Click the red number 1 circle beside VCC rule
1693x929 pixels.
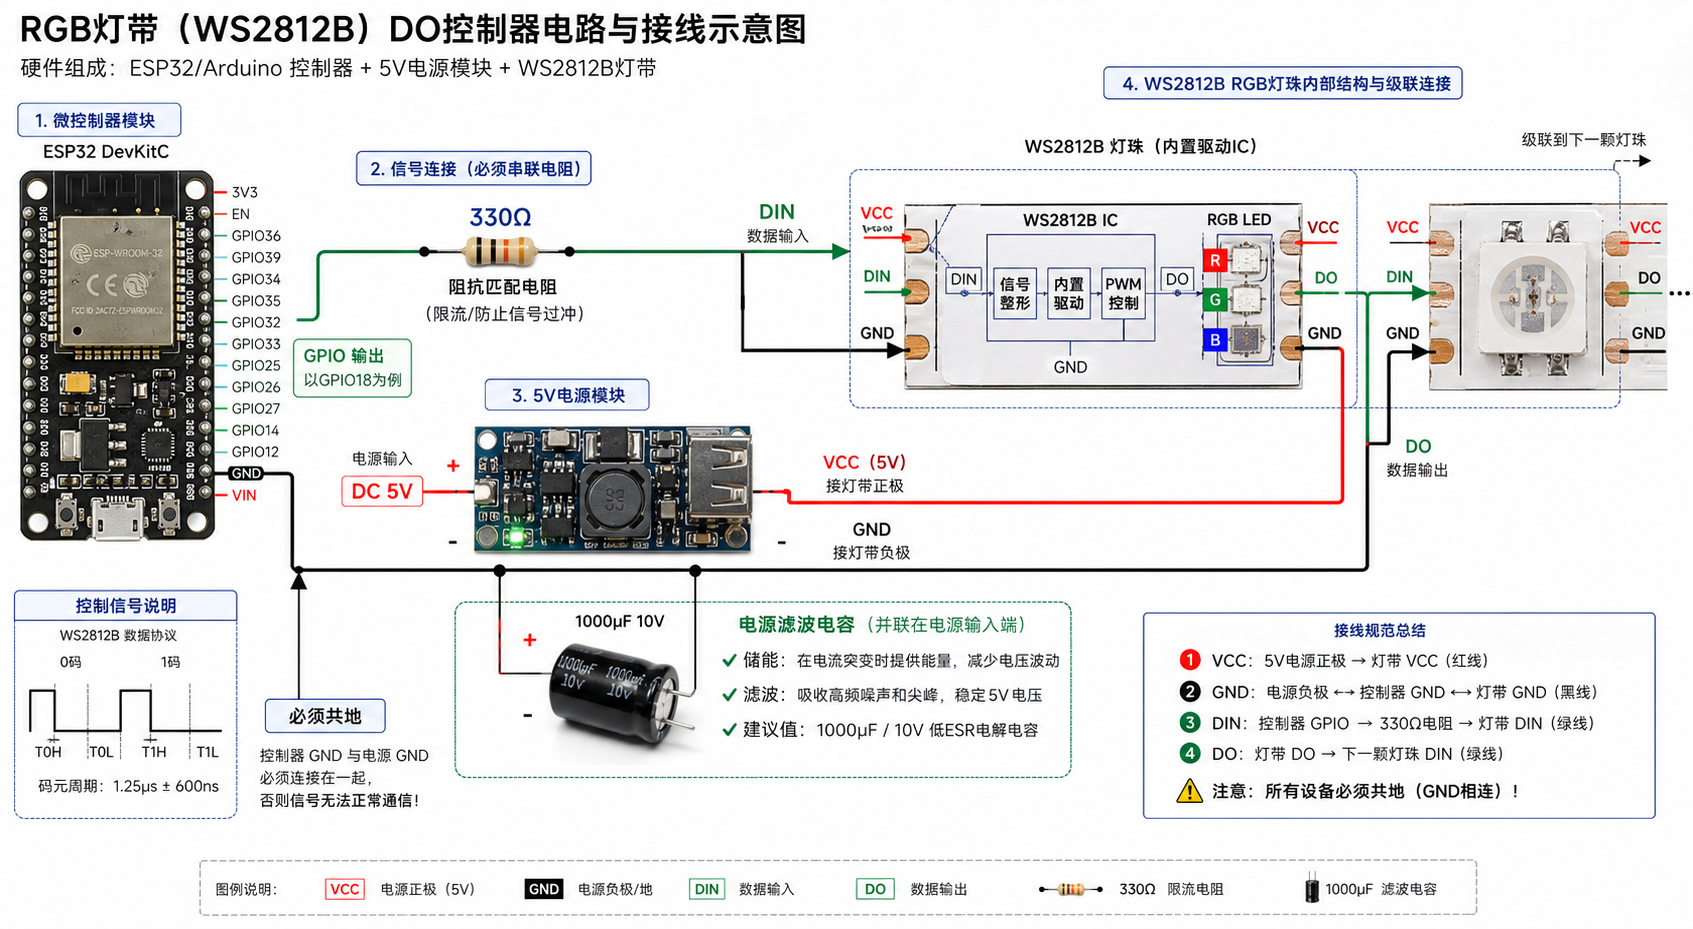(x=1189, y=660)
